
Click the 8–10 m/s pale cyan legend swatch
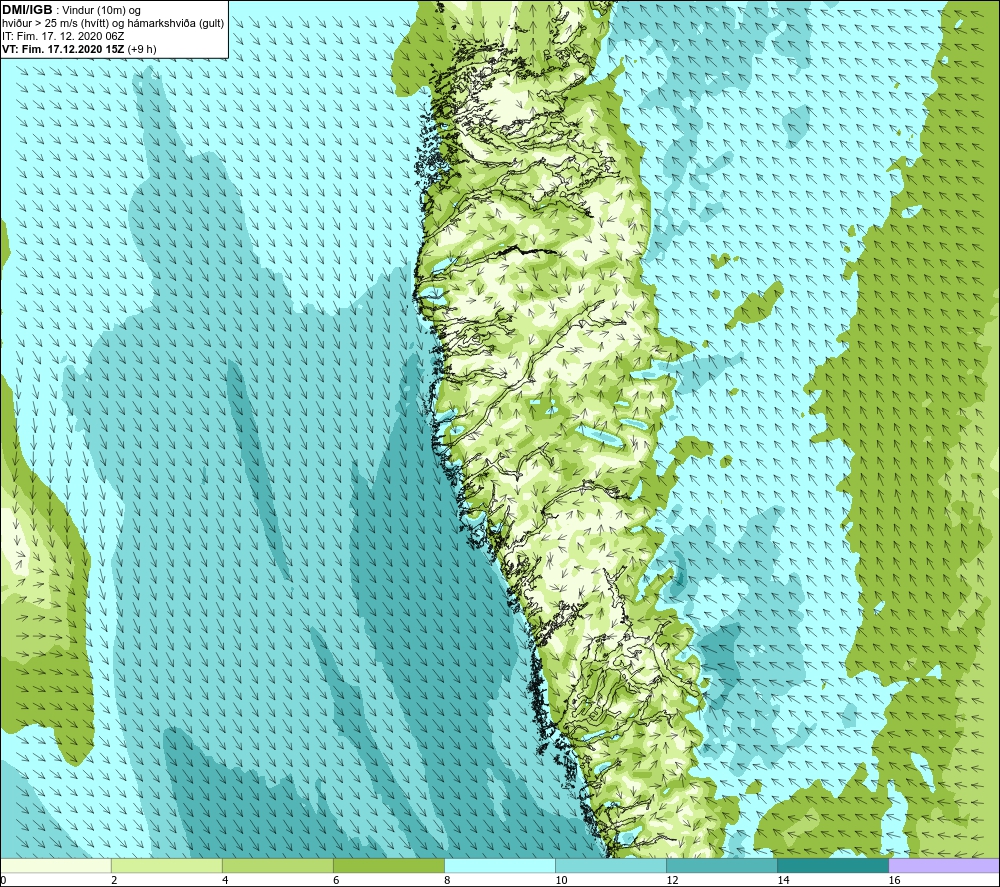pos(500,866)
